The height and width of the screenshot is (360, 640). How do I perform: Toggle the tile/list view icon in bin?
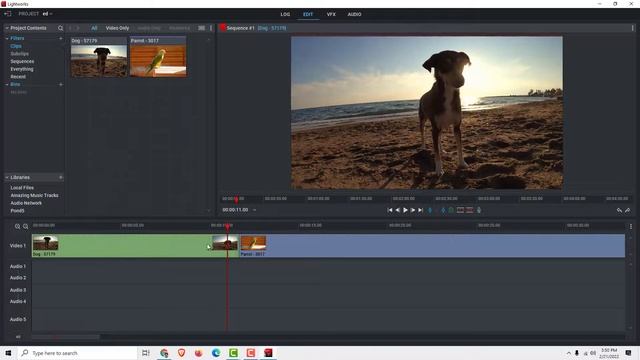pos(201,28)
